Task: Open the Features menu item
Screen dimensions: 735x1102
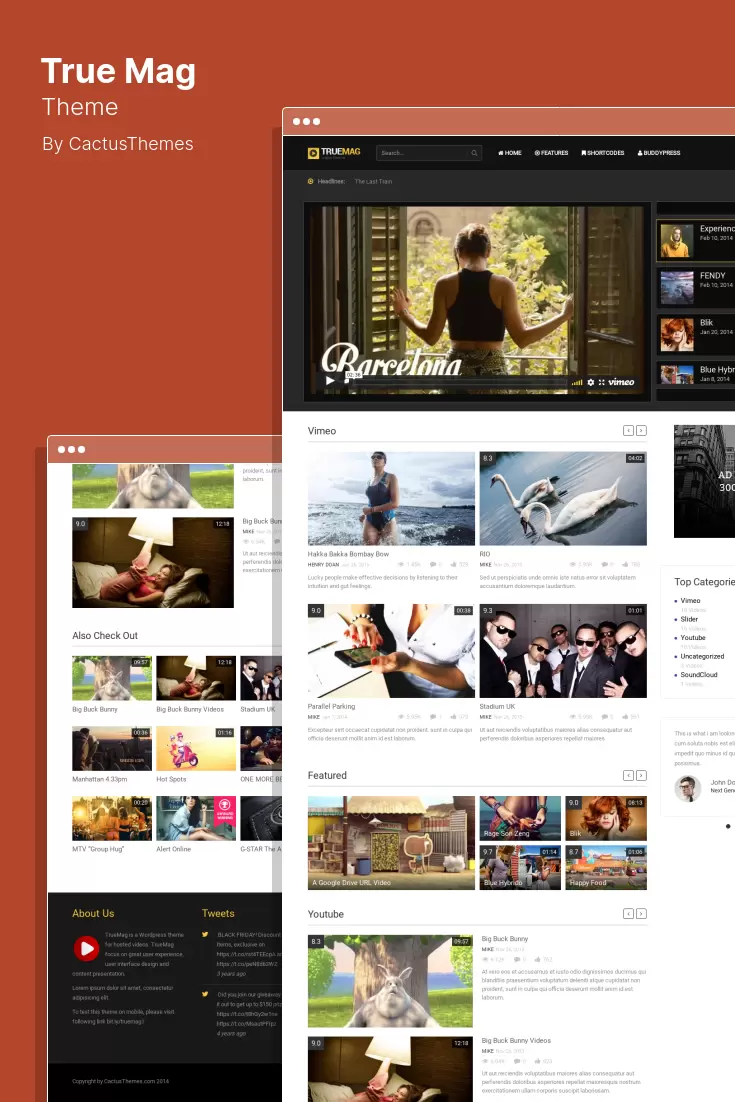Action: [x=551, y=153]
